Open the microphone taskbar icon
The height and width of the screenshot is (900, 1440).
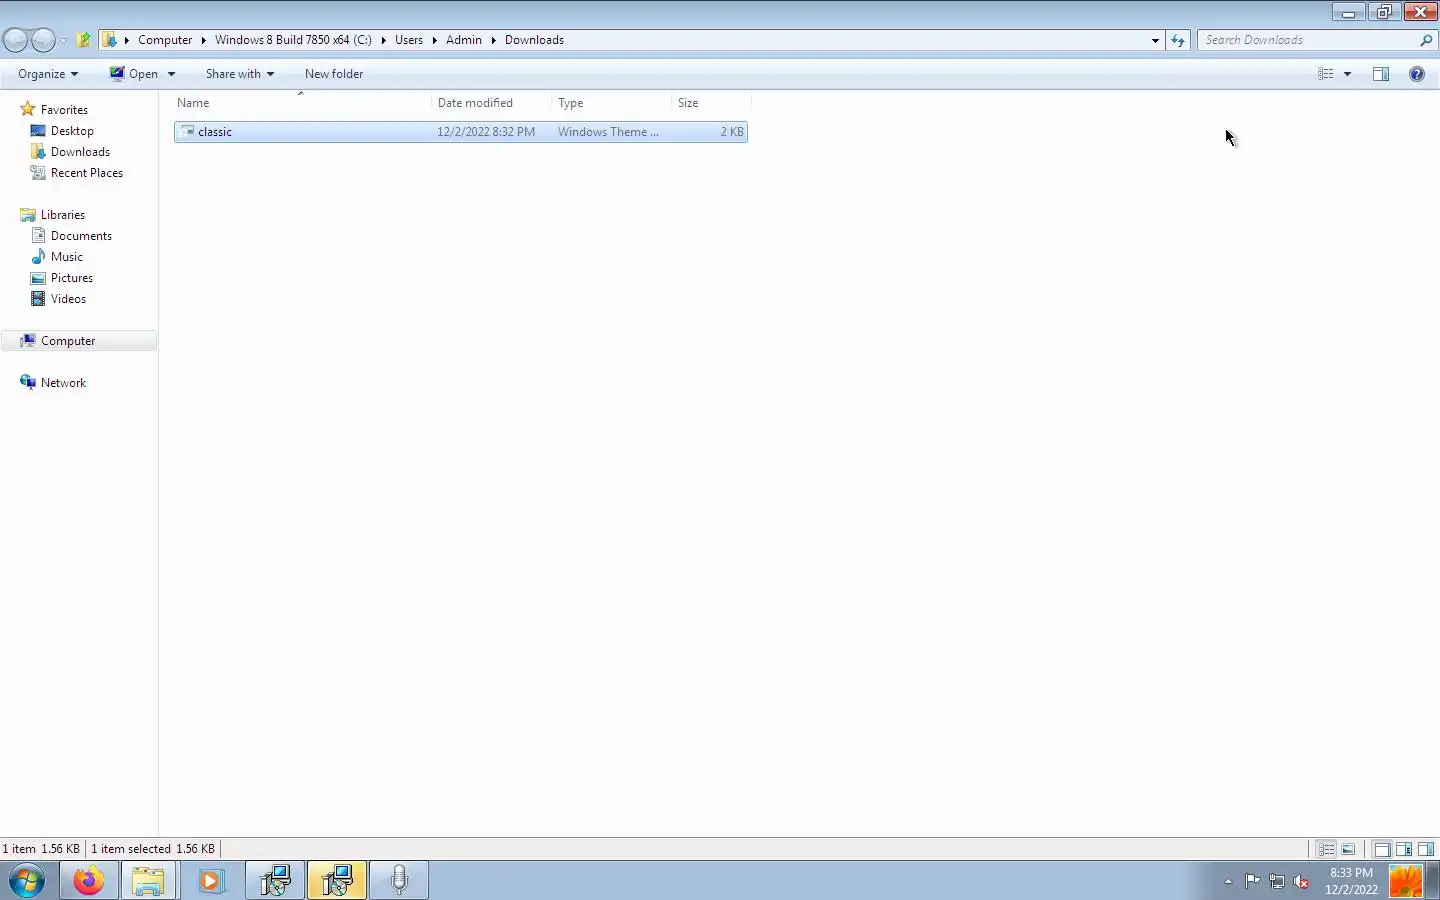click(399, 881)
